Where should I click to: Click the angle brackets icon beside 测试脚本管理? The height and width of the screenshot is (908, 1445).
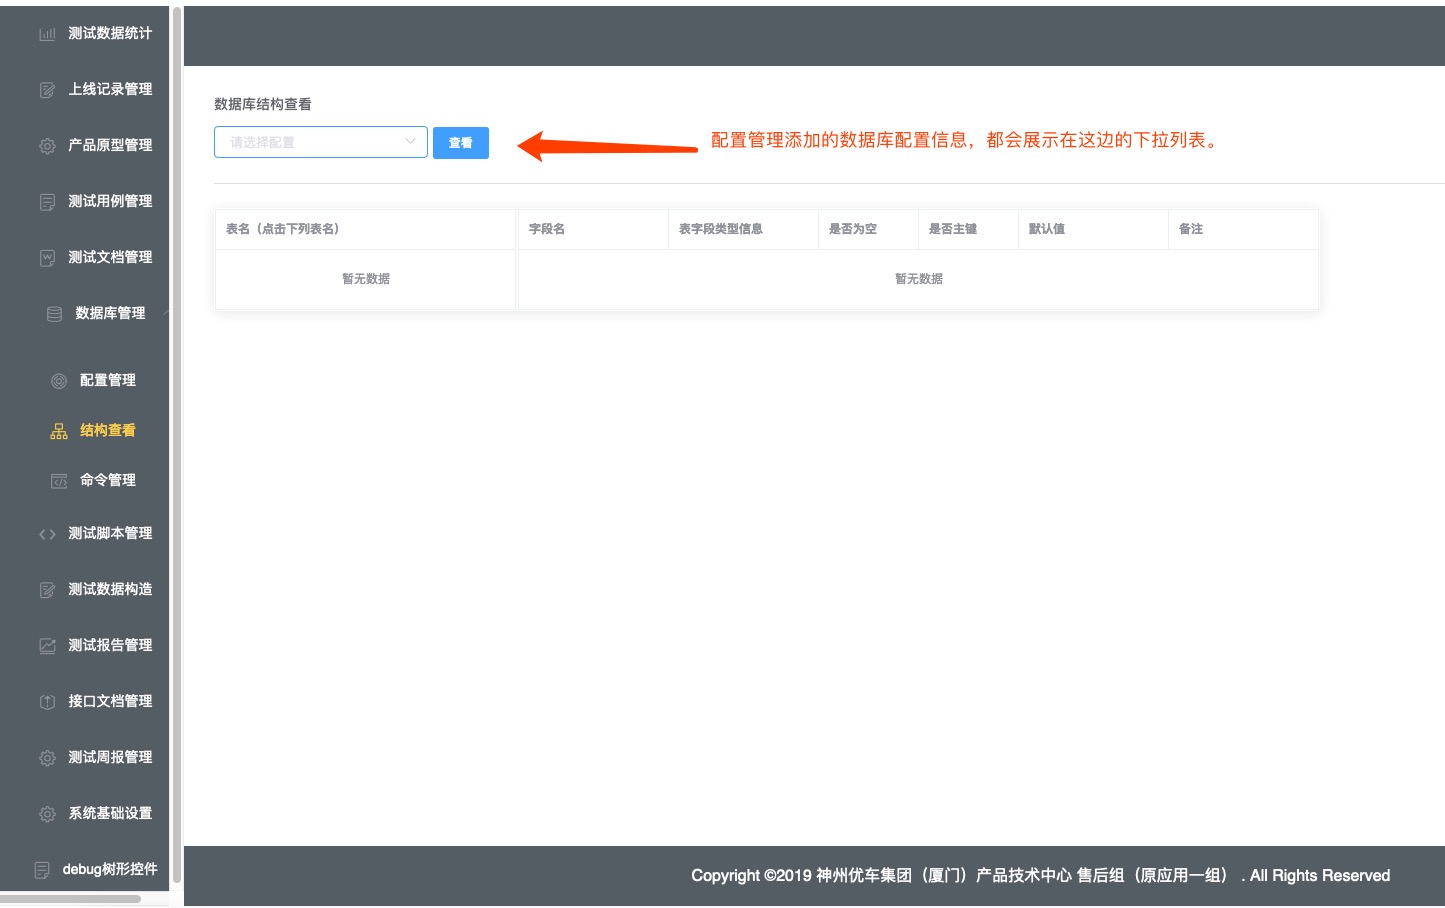click(47, 534)
